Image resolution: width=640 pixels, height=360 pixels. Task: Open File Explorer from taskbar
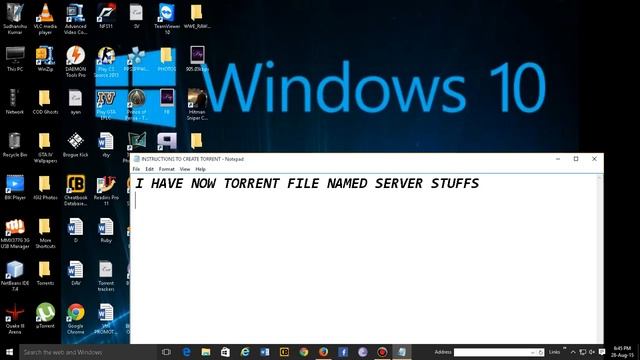[206, 352]
